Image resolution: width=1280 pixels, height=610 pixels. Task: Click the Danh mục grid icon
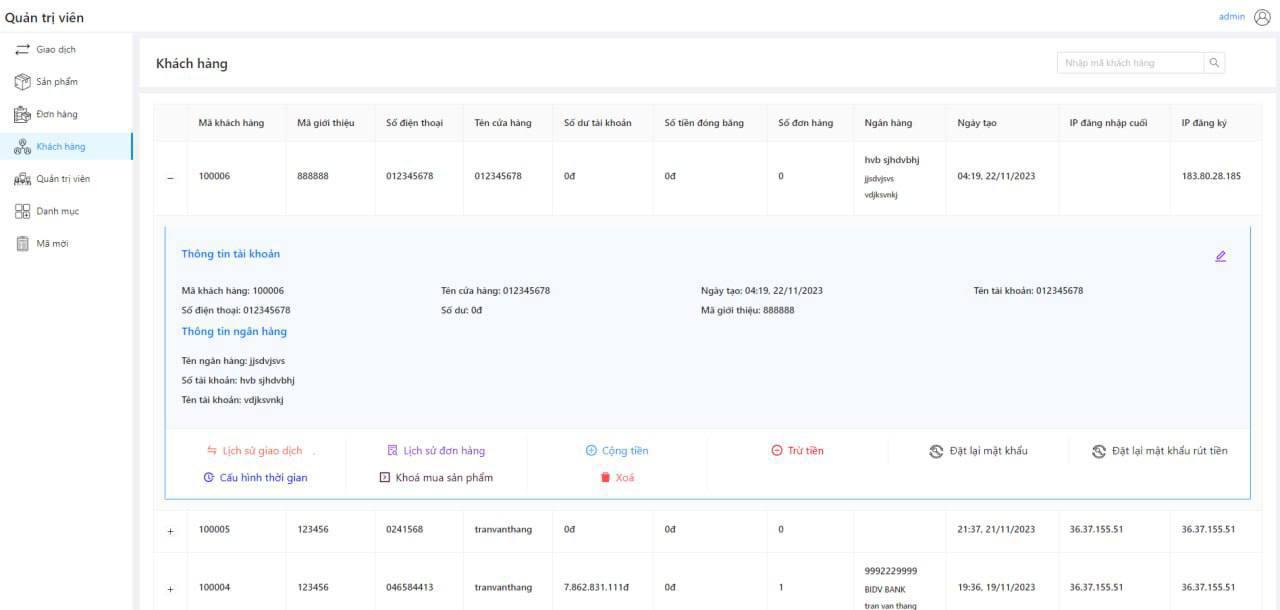(22, 211)
